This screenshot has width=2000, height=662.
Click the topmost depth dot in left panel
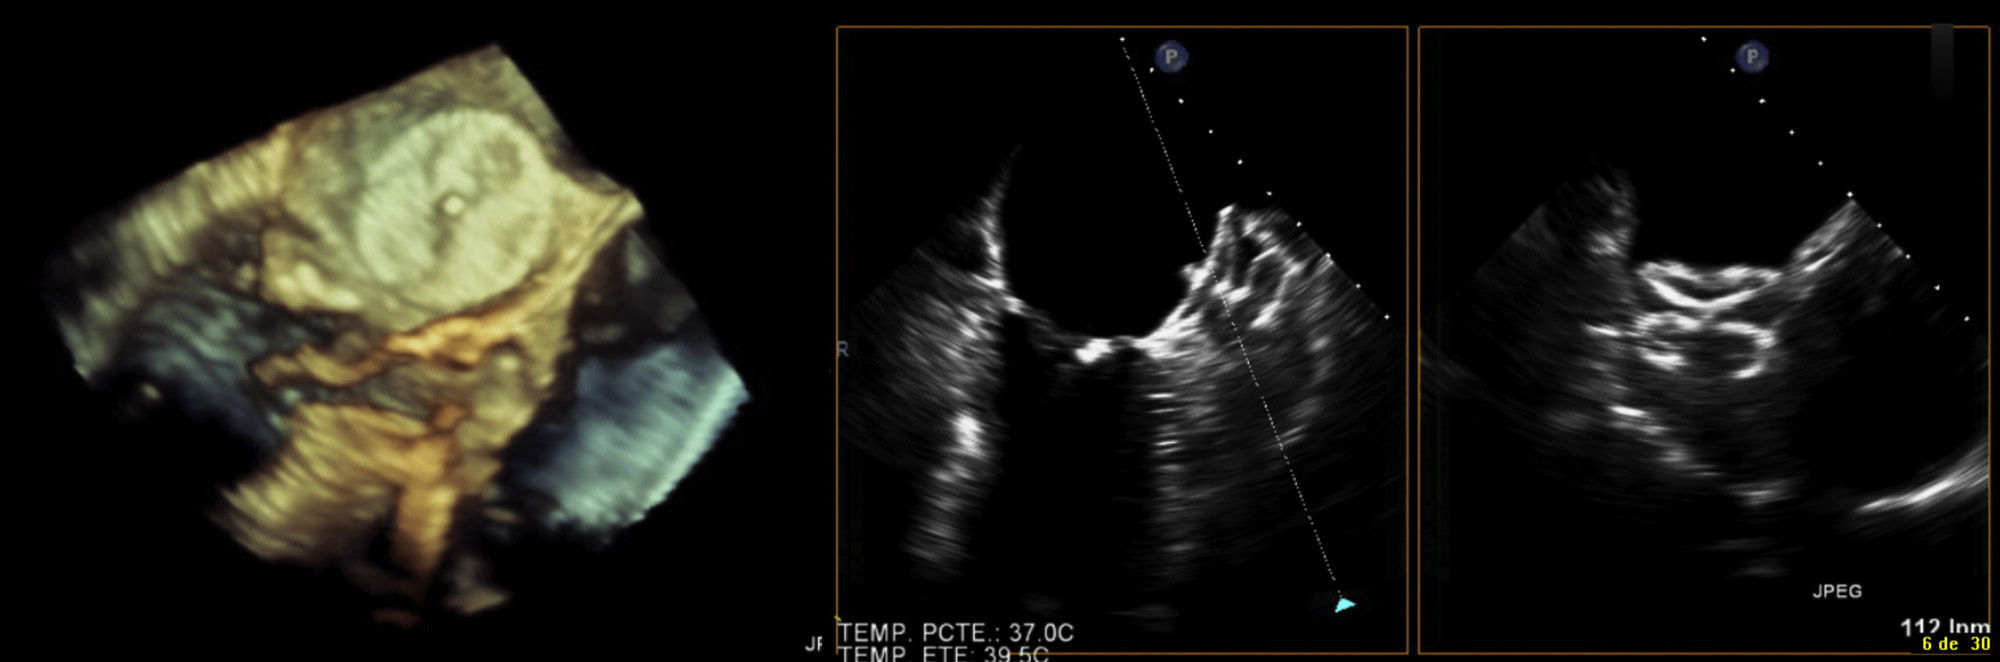(1122, 40)
